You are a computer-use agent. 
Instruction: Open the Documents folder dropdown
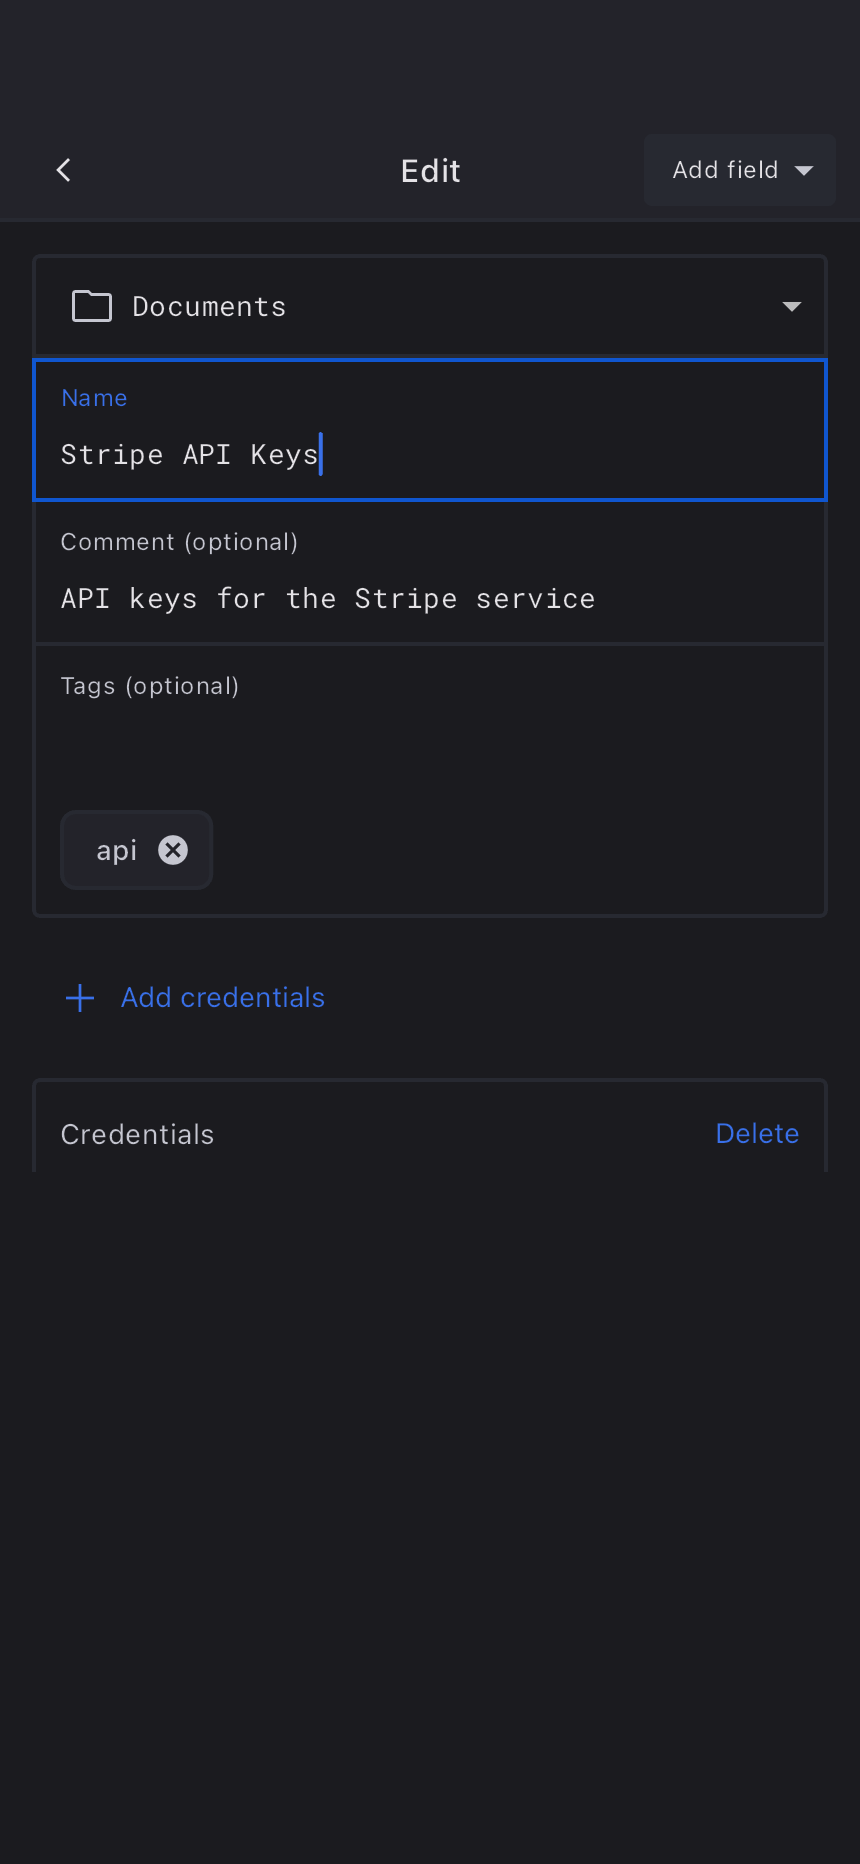tap(430, 306)
